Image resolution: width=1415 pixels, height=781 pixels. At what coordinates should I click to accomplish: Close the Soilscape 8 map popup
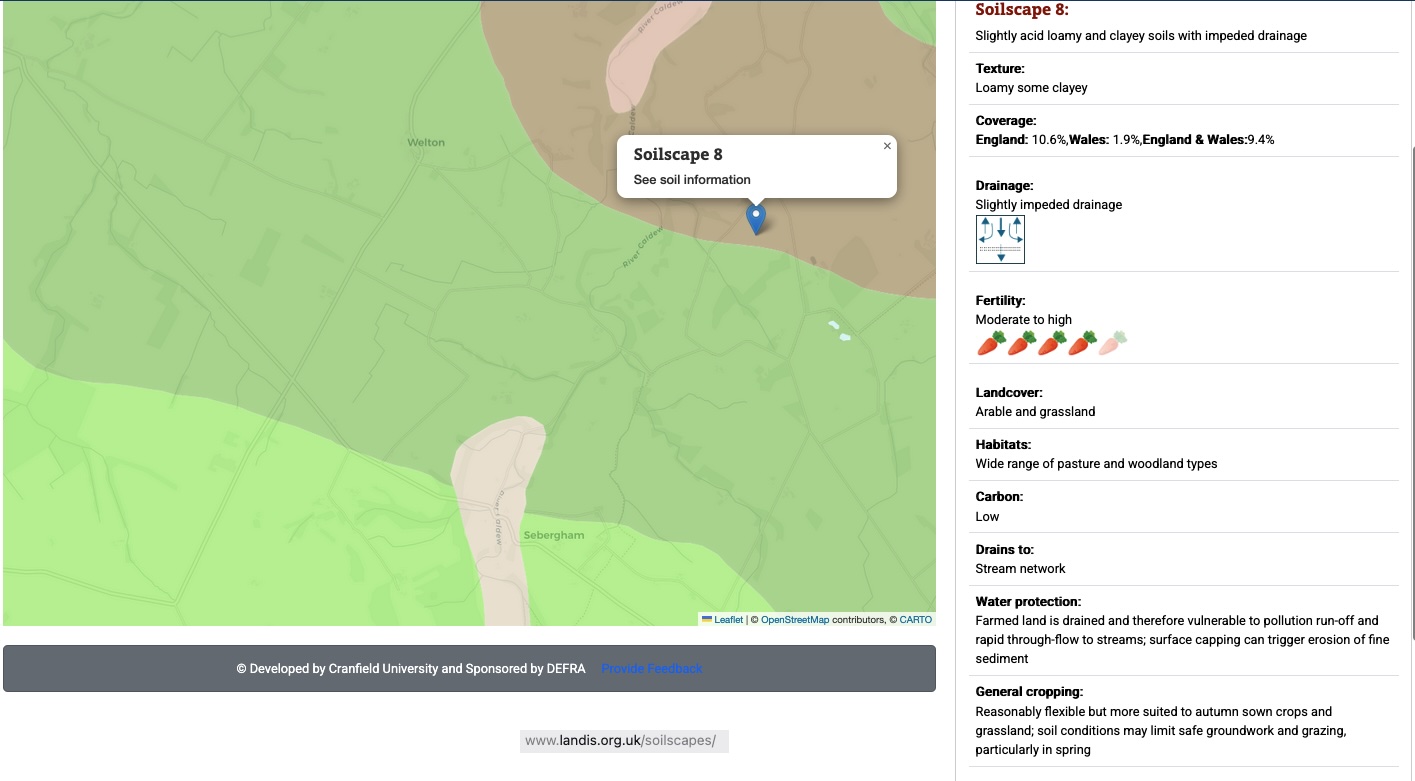(886, 146)
